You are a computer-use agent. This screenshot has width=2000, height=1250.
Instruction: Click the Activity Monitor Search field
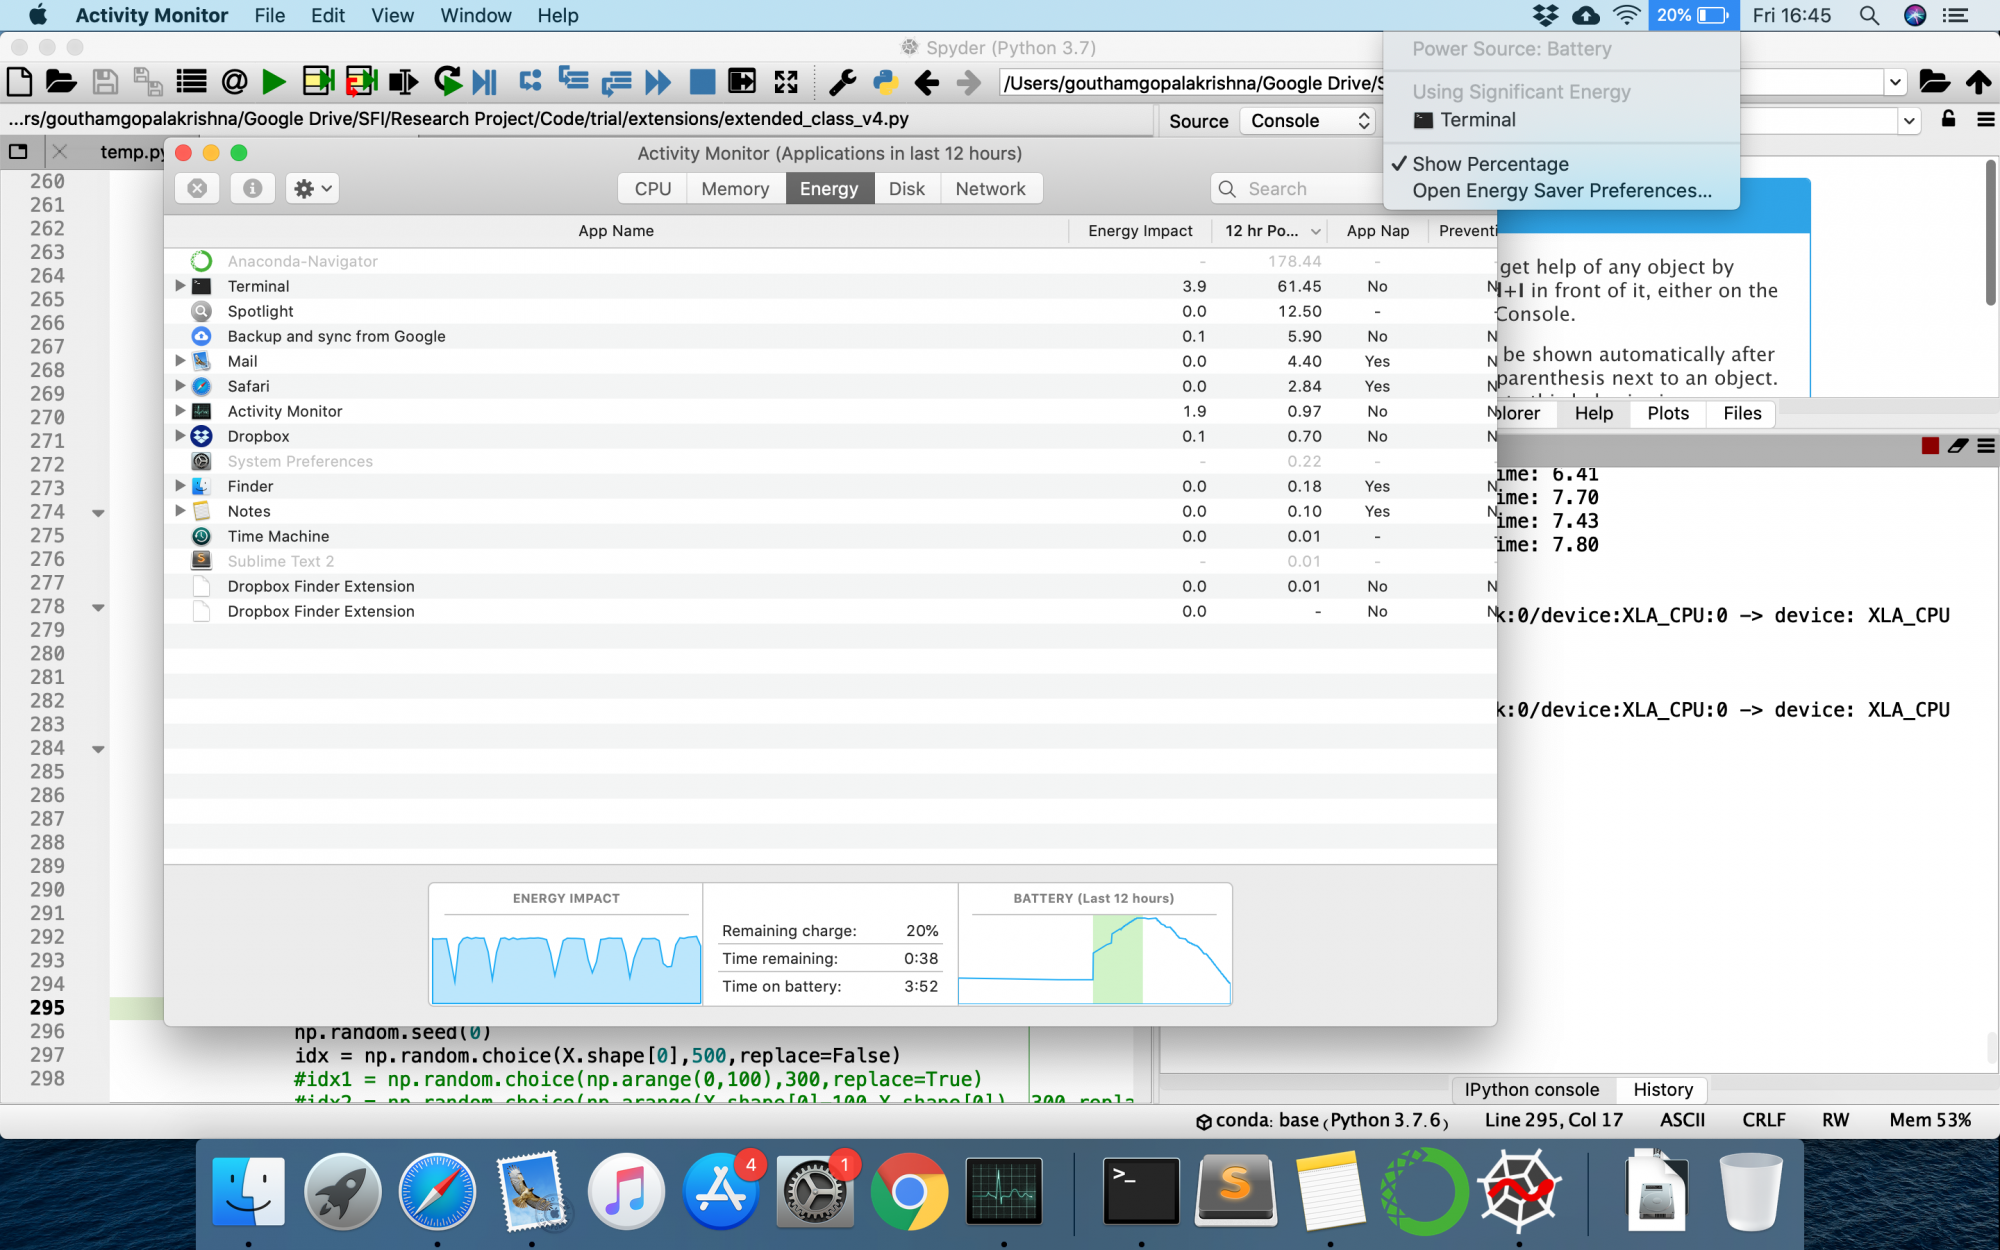1297,188
